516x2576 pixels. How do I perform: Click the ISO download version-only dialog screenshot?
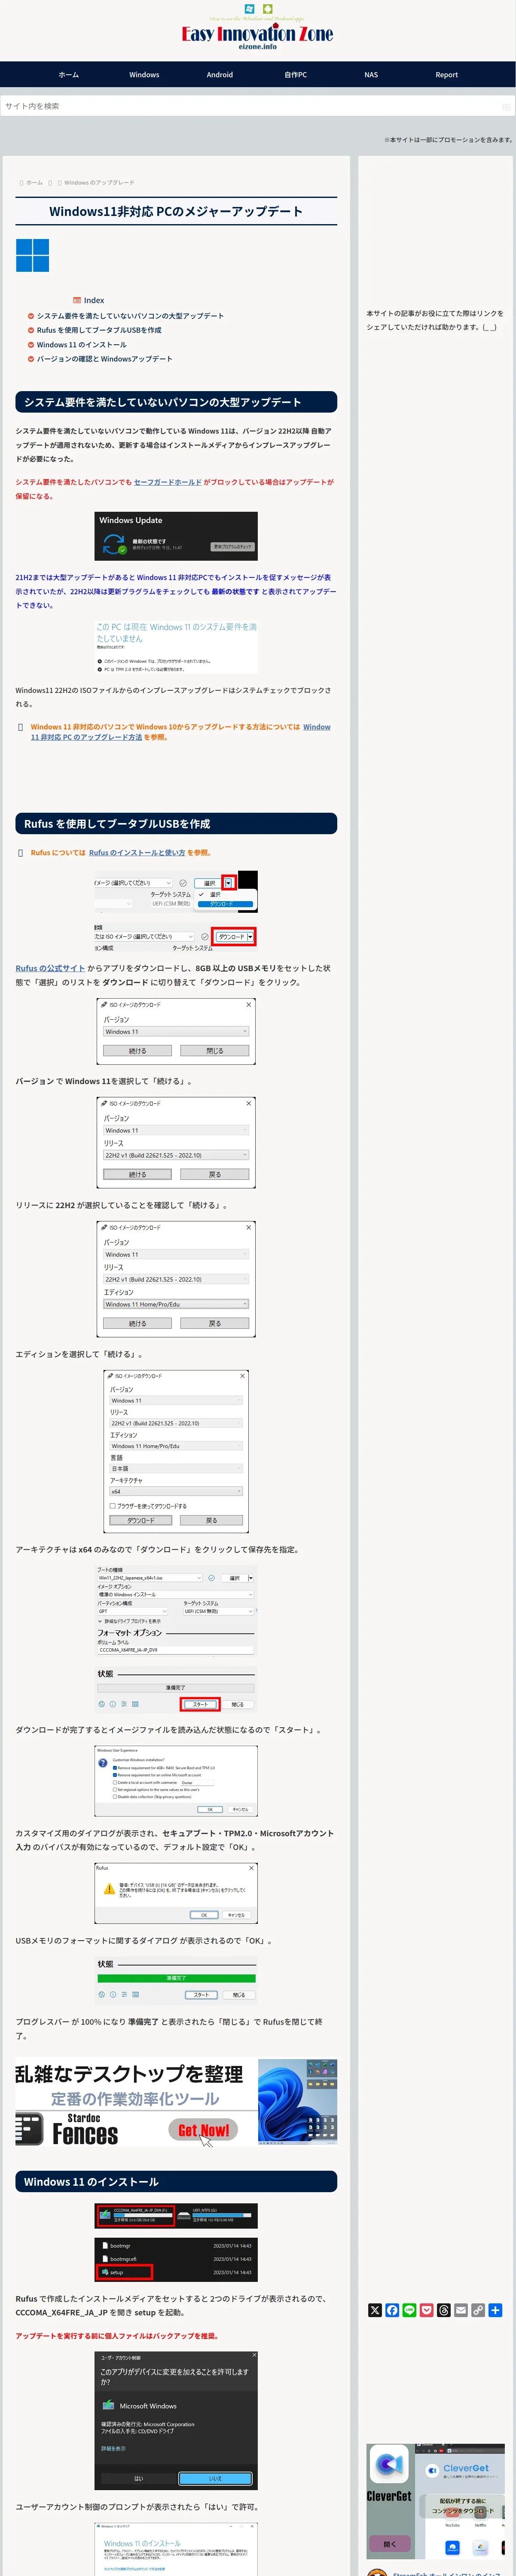[176, 1031]
